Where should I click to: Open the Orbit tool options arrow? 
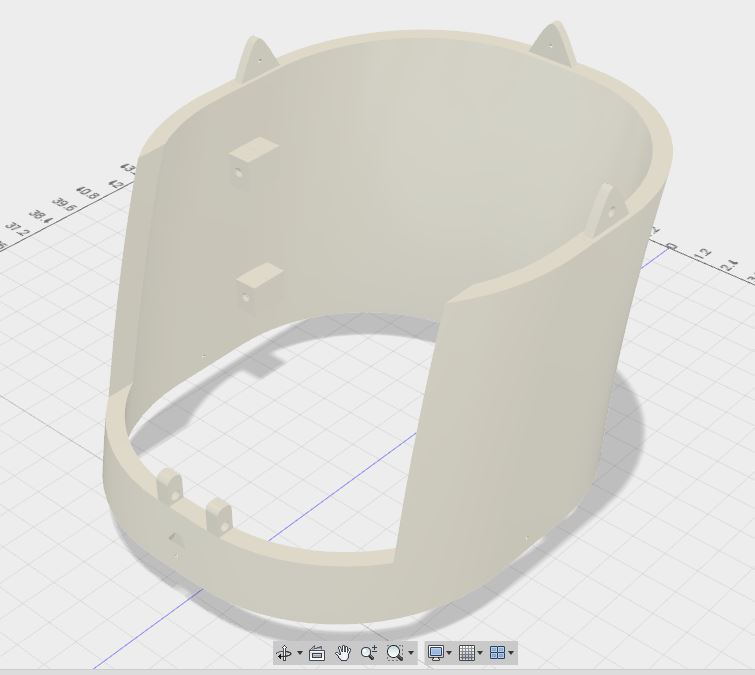[x=300, y=653]
